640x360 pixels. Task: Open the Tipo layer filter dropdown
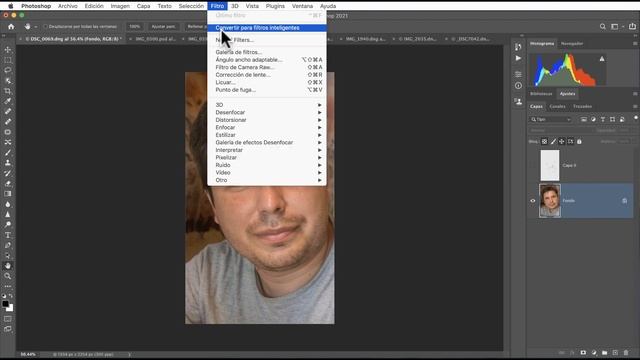[x=551, y=119]
